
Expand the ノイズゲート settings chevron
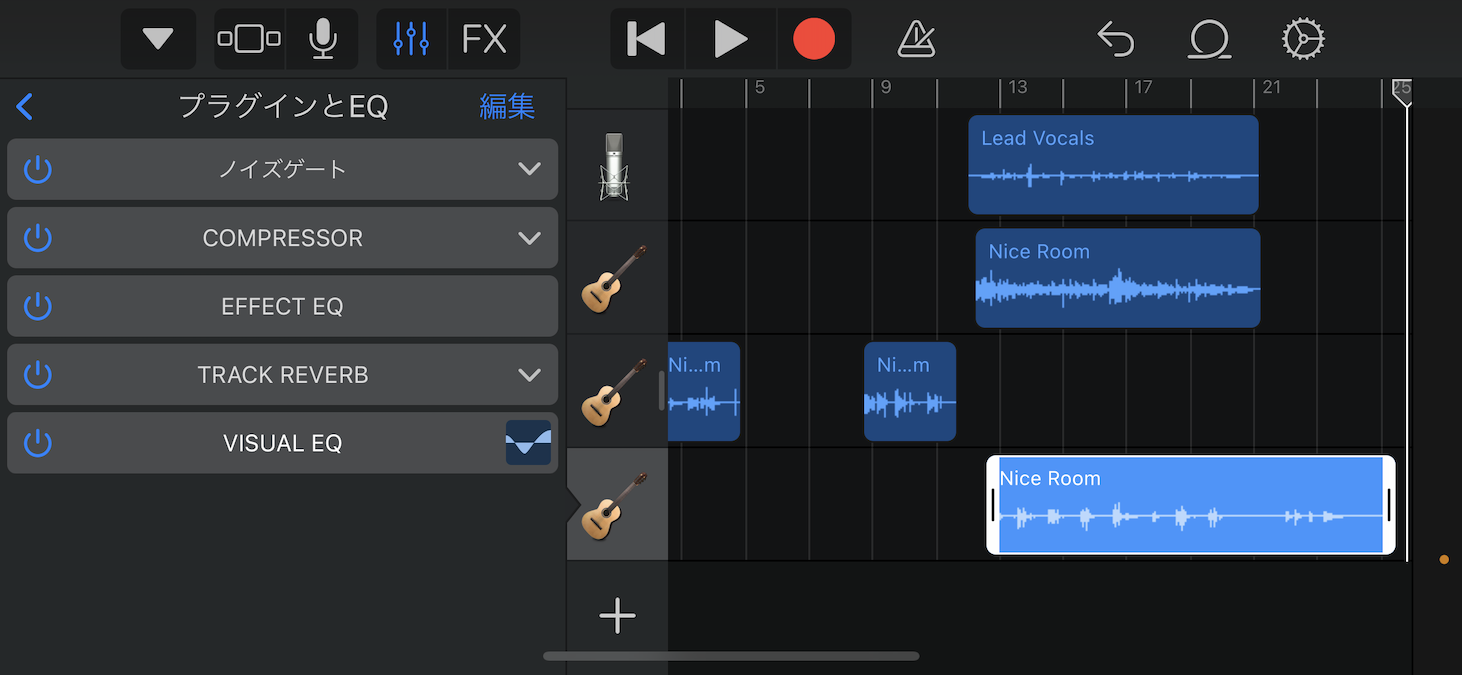tap(530, 170)
